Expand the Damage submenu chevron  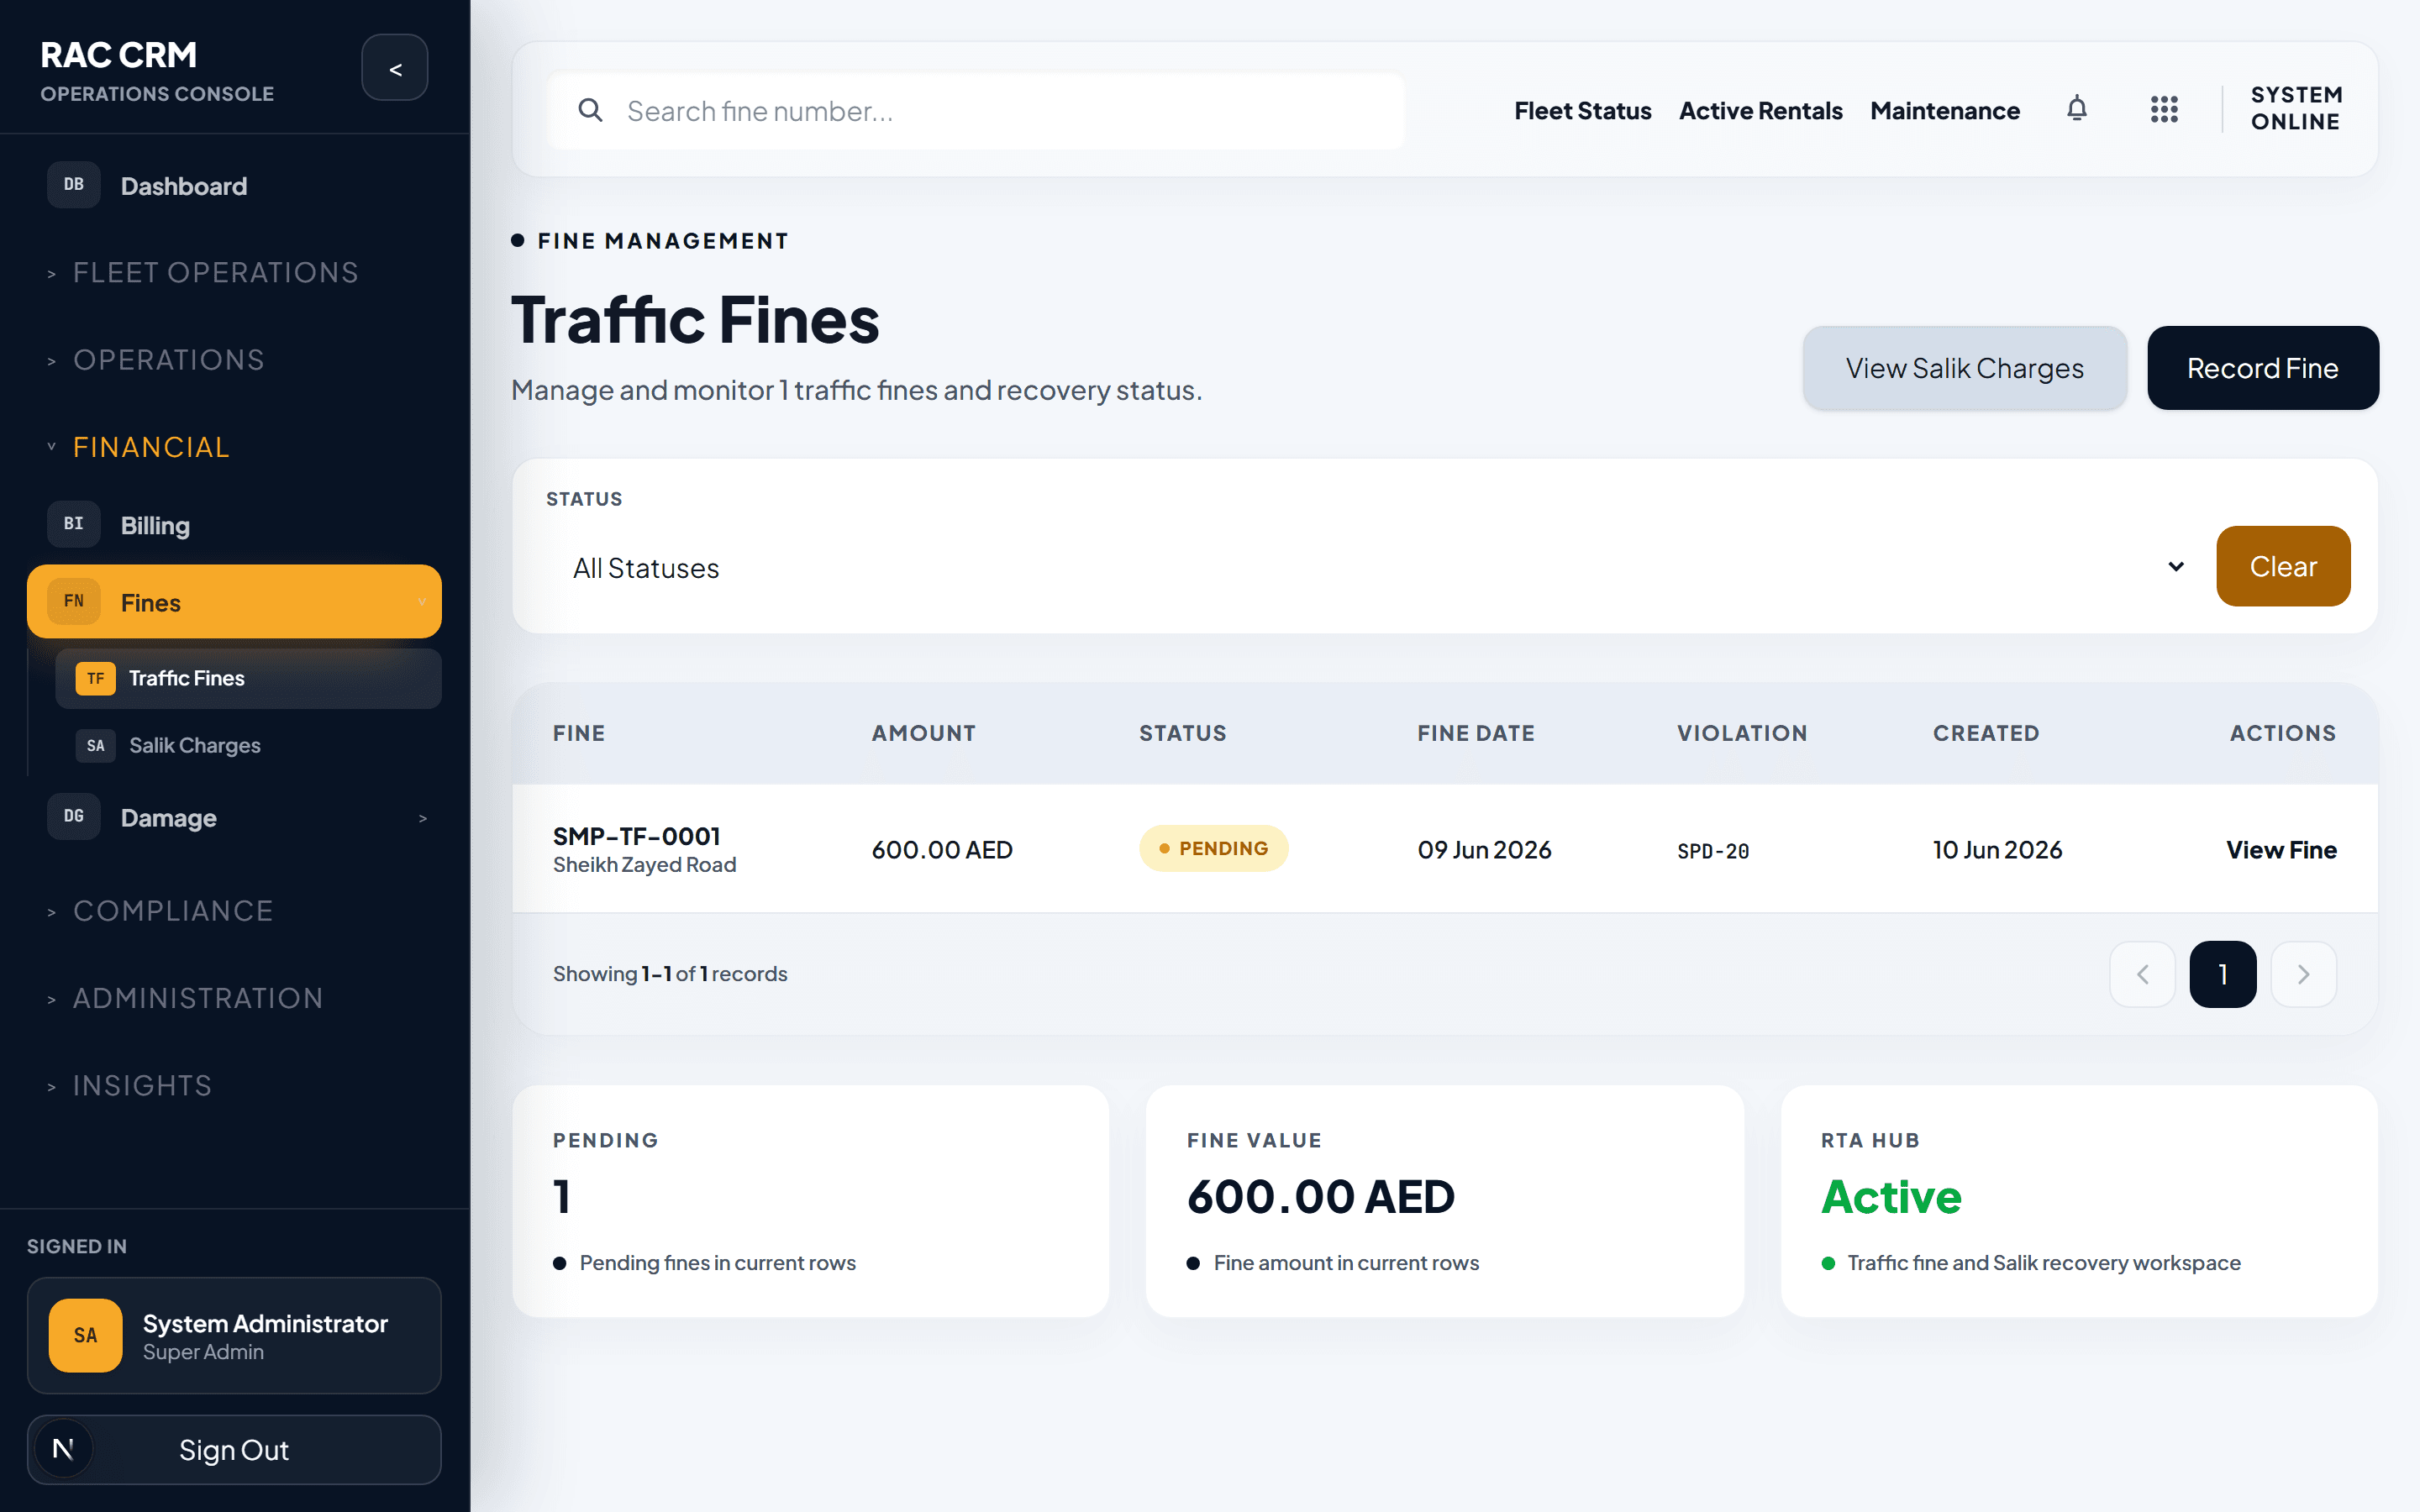[x=422, y=818]
